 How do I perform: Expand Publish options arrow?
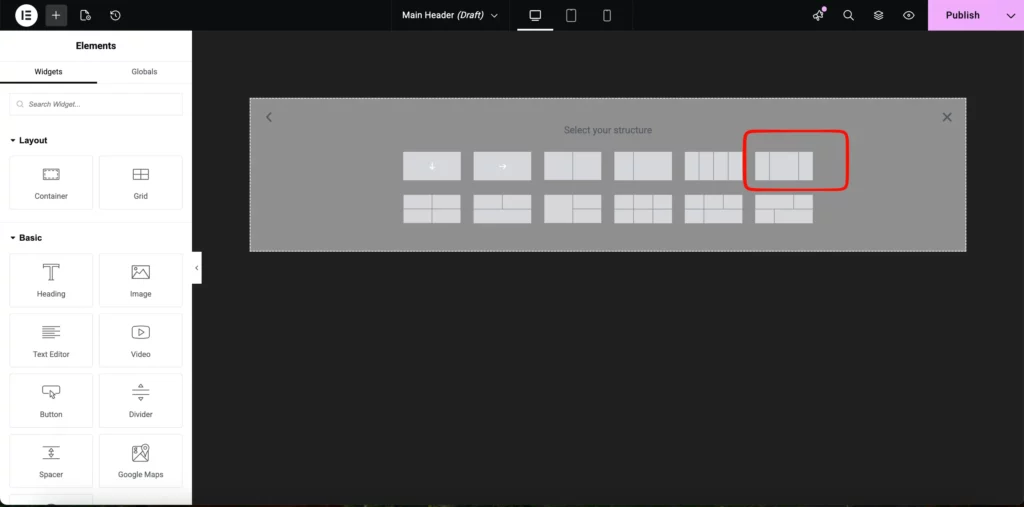point(1010,15)
